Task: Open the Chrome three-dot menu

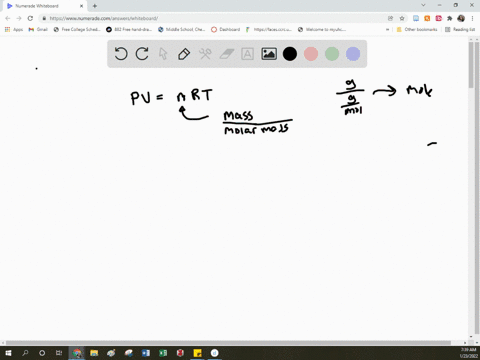Action: (472, 18)
